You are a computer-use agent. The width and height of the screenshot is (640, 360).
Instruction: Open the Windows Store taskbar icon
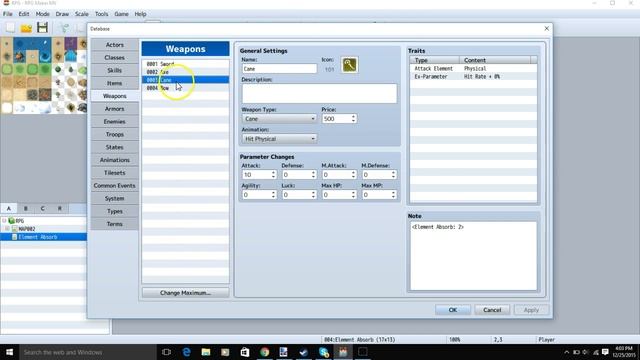pyautogui.click(x=245, y=352)
